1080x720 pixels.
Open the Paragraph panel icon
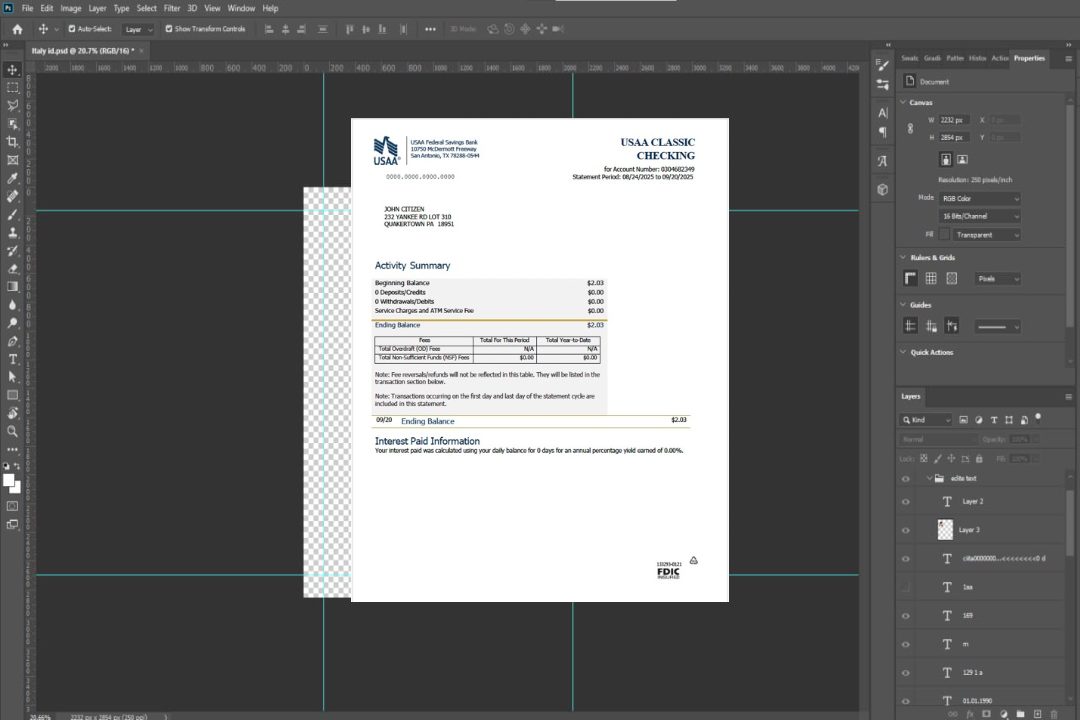(883, 132)
